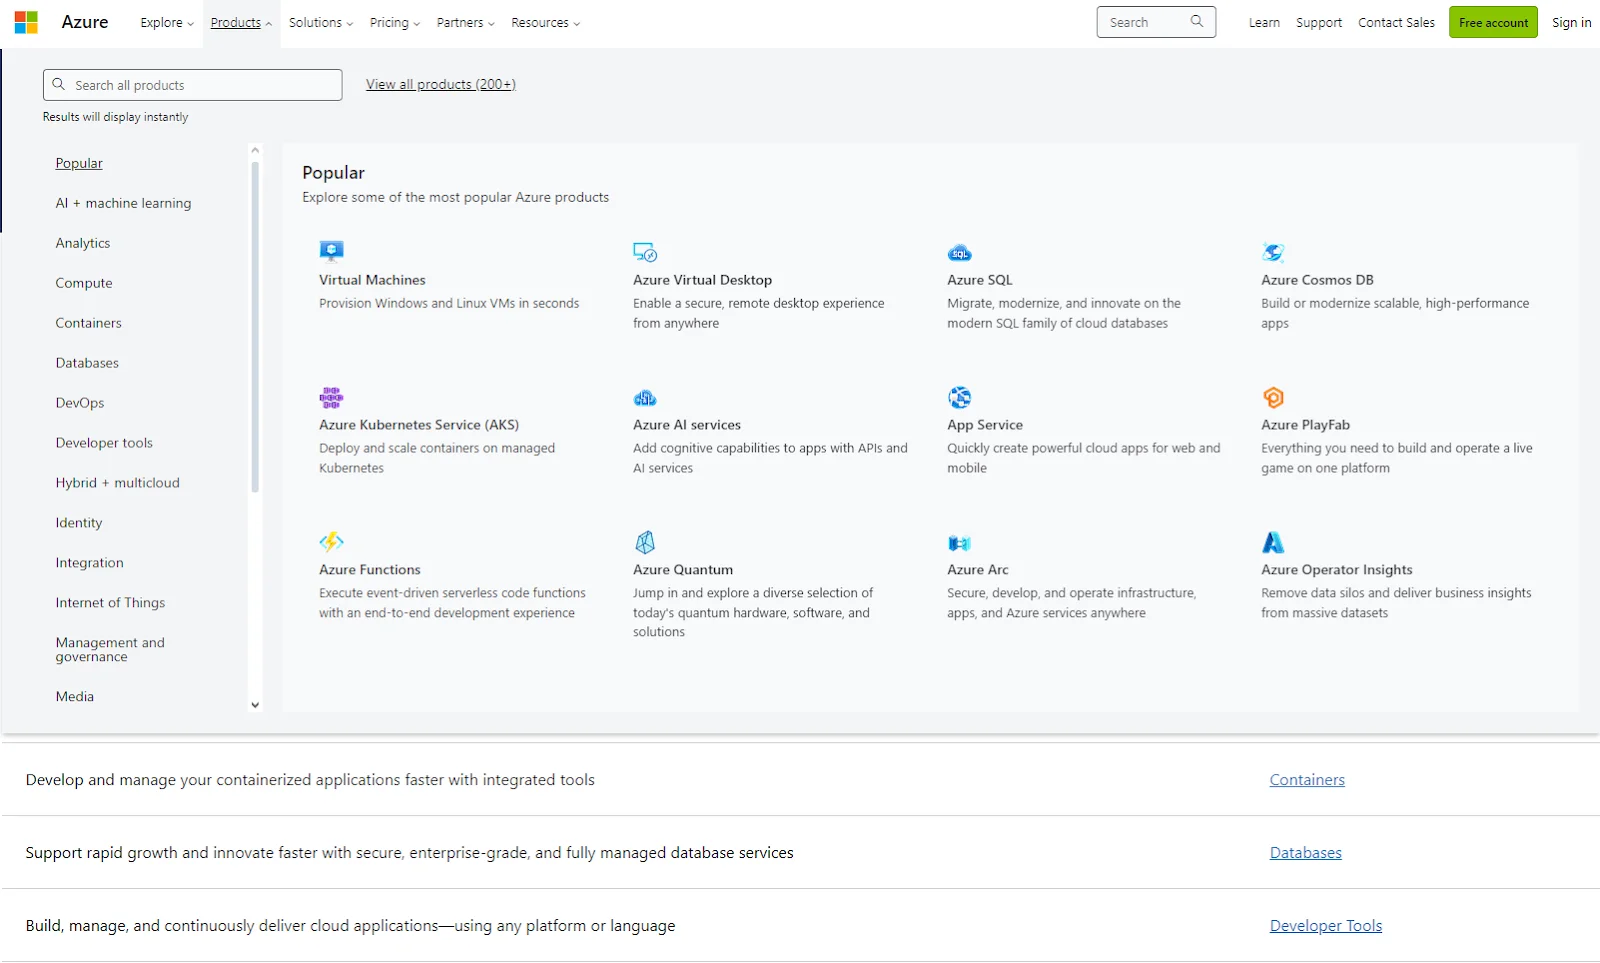Open the Azure AI services title link
Viewport: 1600px width, 963px height.
click(687, 425)
